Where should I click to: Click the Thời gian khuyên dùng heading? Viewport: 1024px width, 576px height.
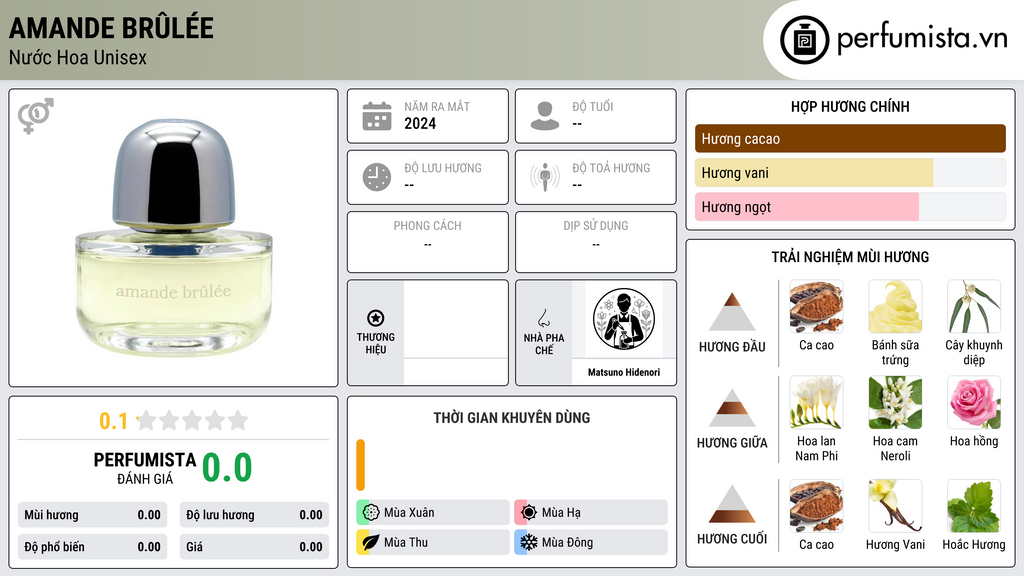(512, 417)
